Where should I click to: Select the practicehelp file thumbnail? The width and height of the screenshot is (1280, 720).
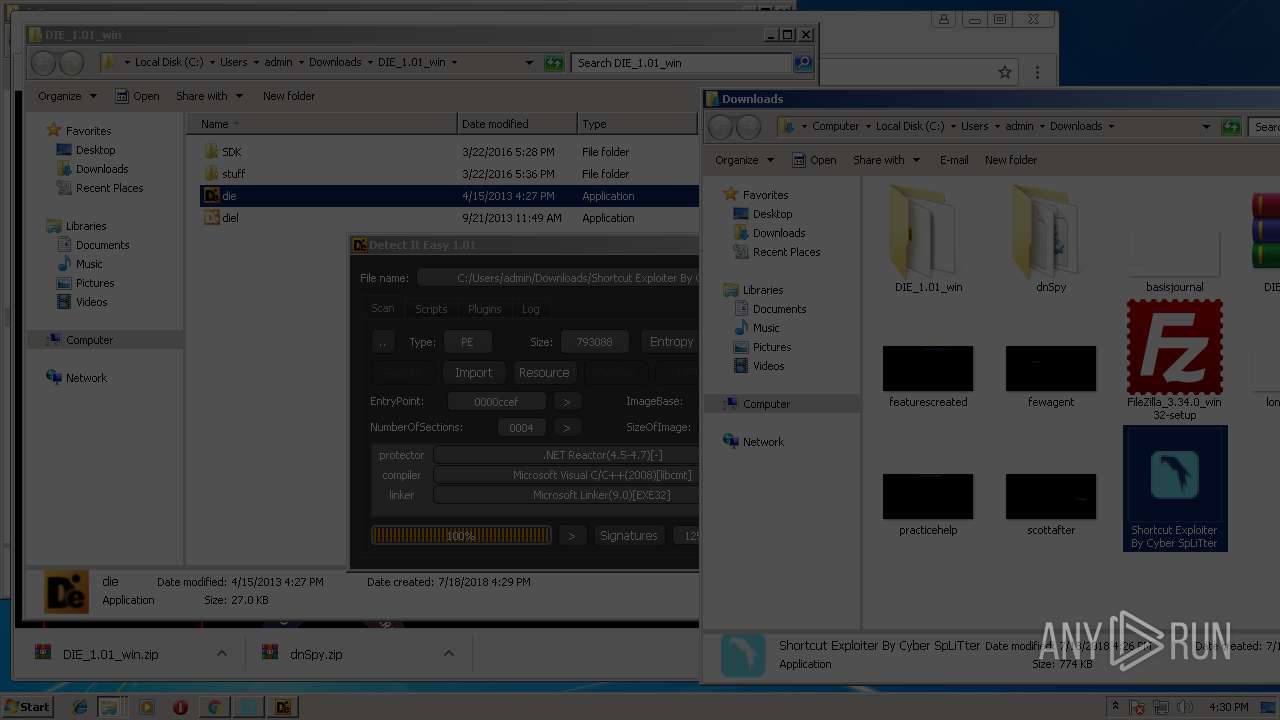click(x=928, y=496)
